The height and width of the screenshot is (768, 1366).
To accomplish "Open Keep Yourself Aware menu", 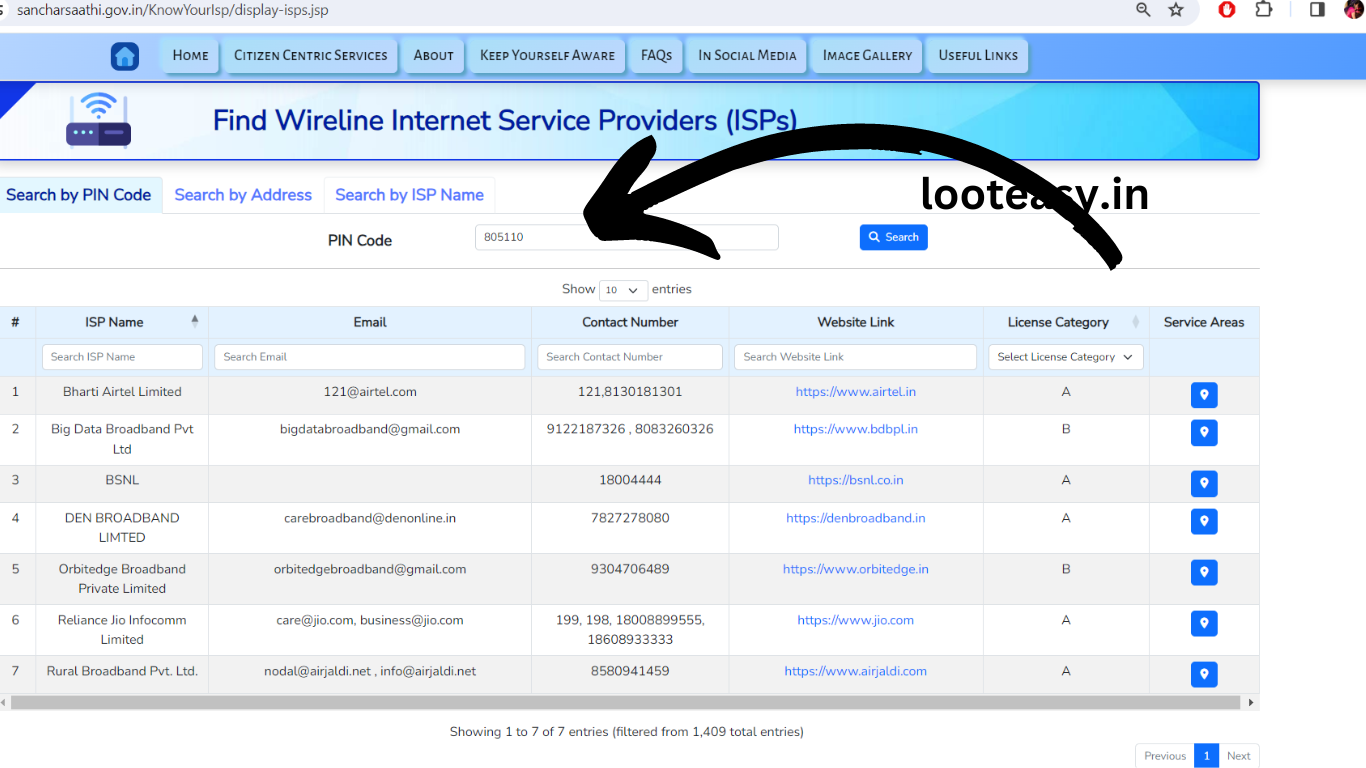I will pos(547,56).
